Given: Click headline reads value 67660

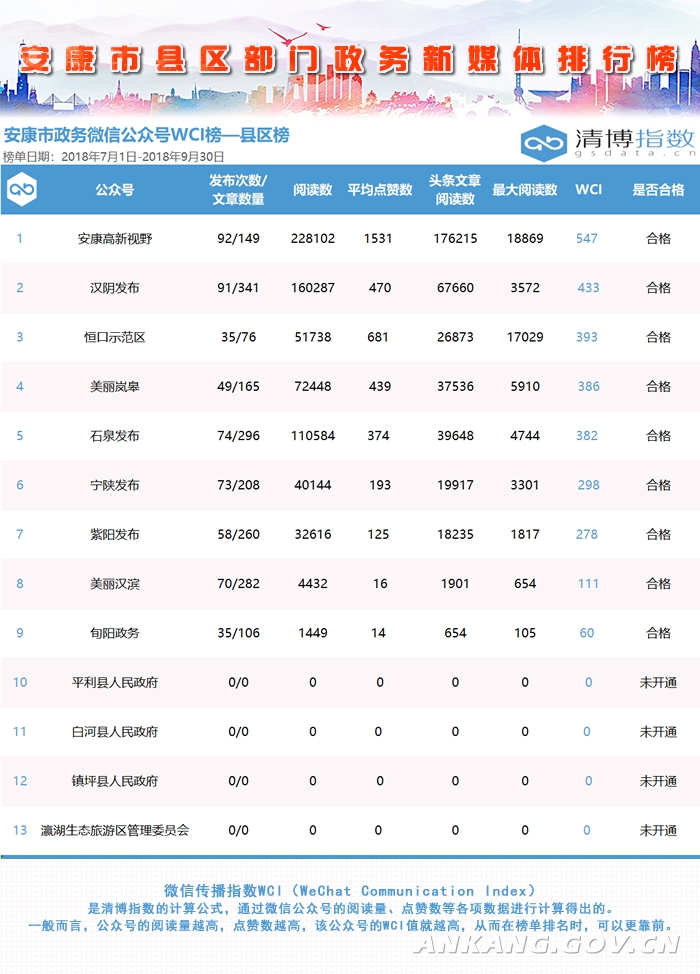Looking at the screenshot, I should (455, 288).
